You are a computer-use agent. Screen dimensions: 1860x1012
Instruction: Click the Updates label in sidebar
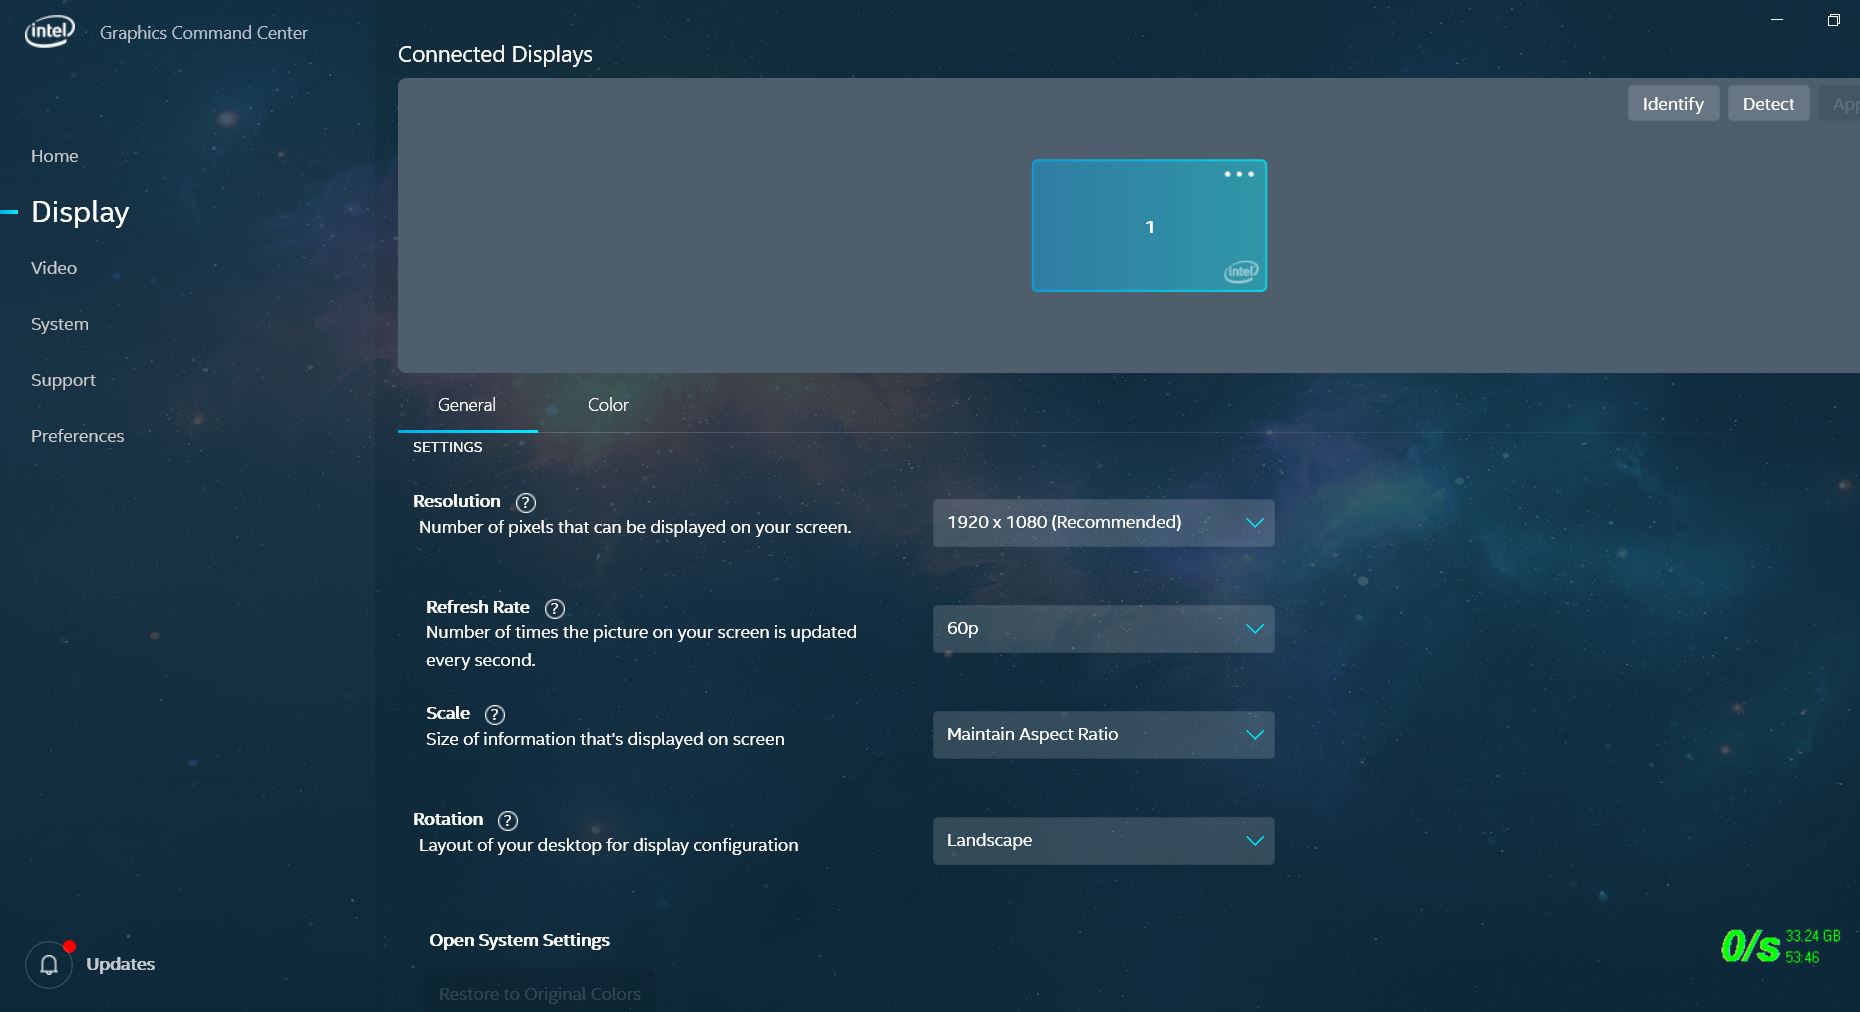coord(120,964)
